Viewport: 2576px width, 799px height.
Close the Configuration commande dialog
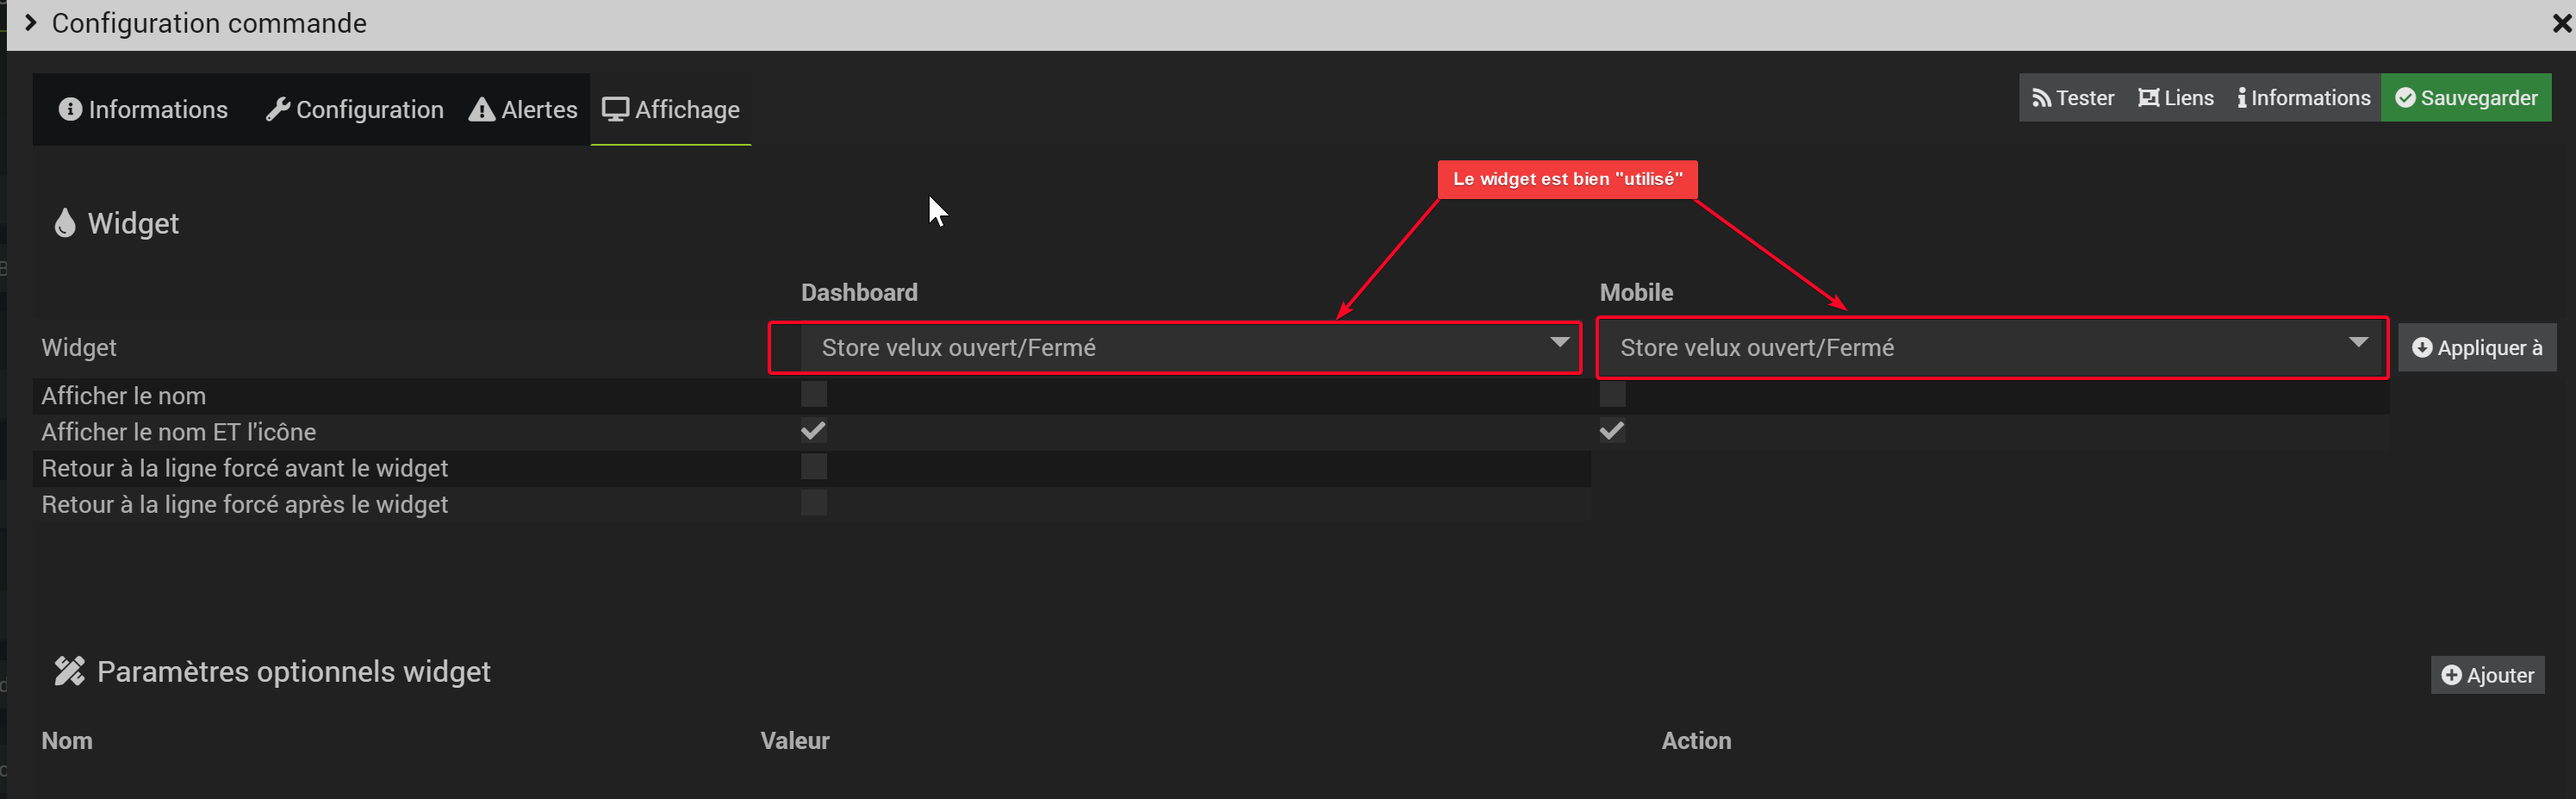pyautogui.click(x=2561, y=23)
